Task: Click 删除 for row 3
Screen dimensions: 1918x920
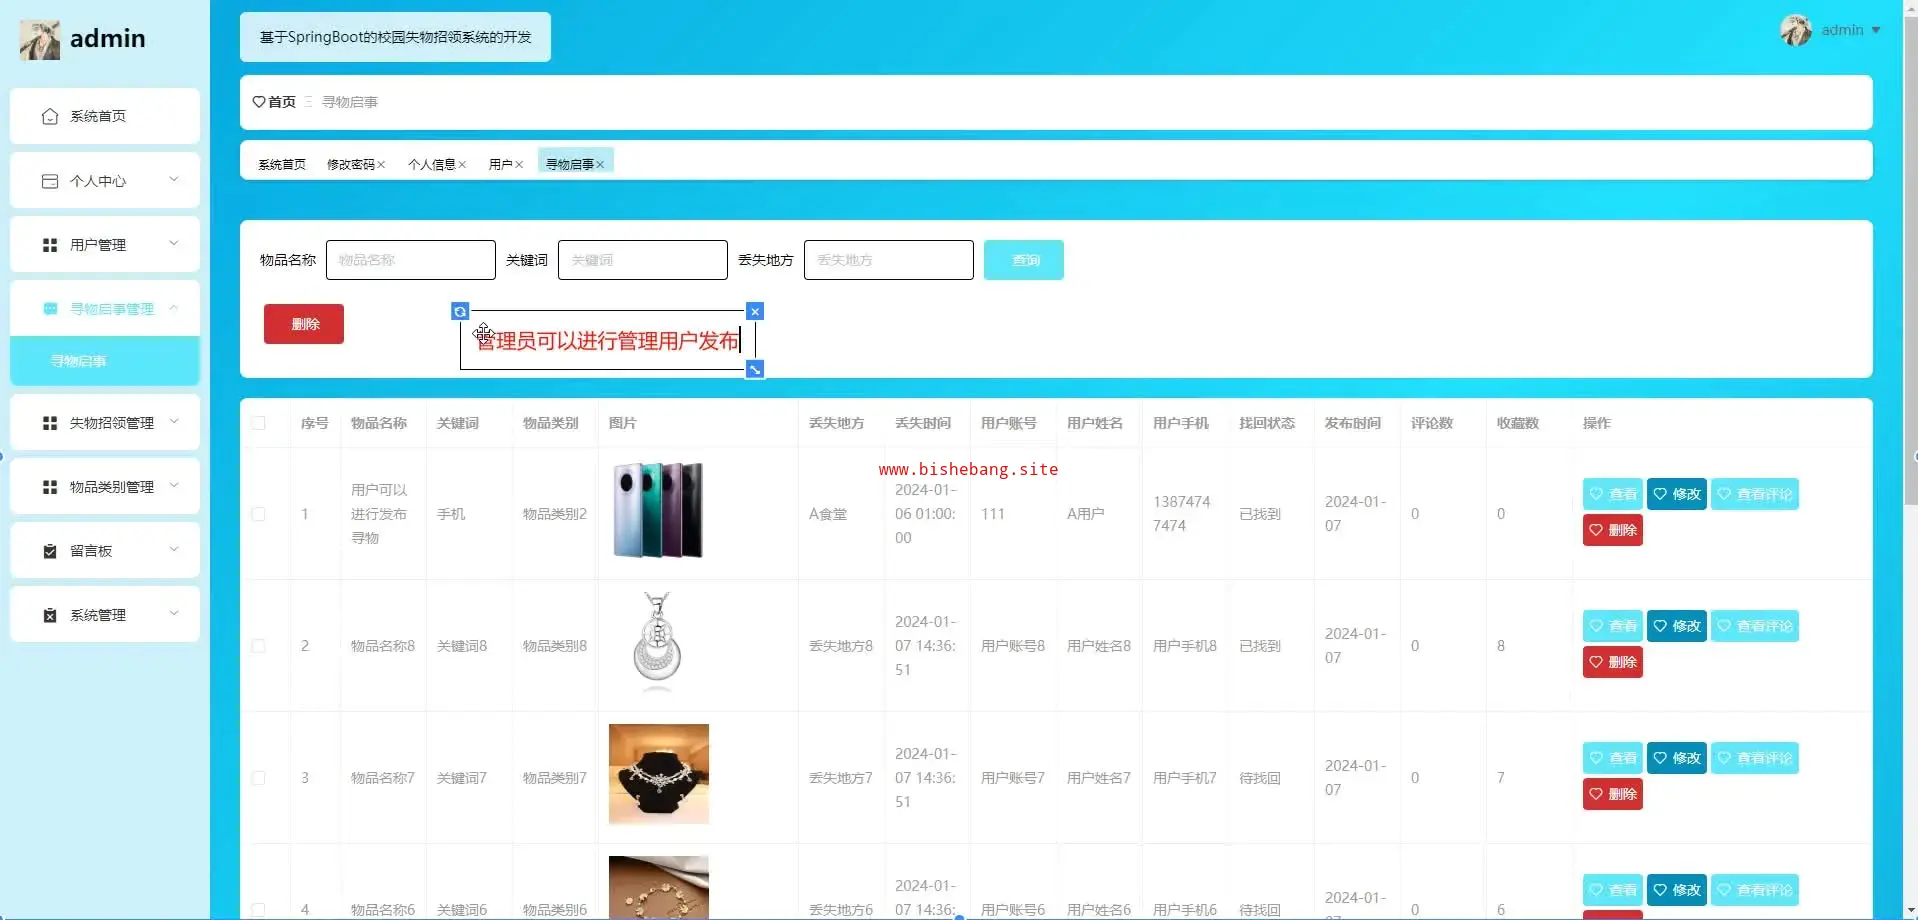Action: tap(1613, 794)
